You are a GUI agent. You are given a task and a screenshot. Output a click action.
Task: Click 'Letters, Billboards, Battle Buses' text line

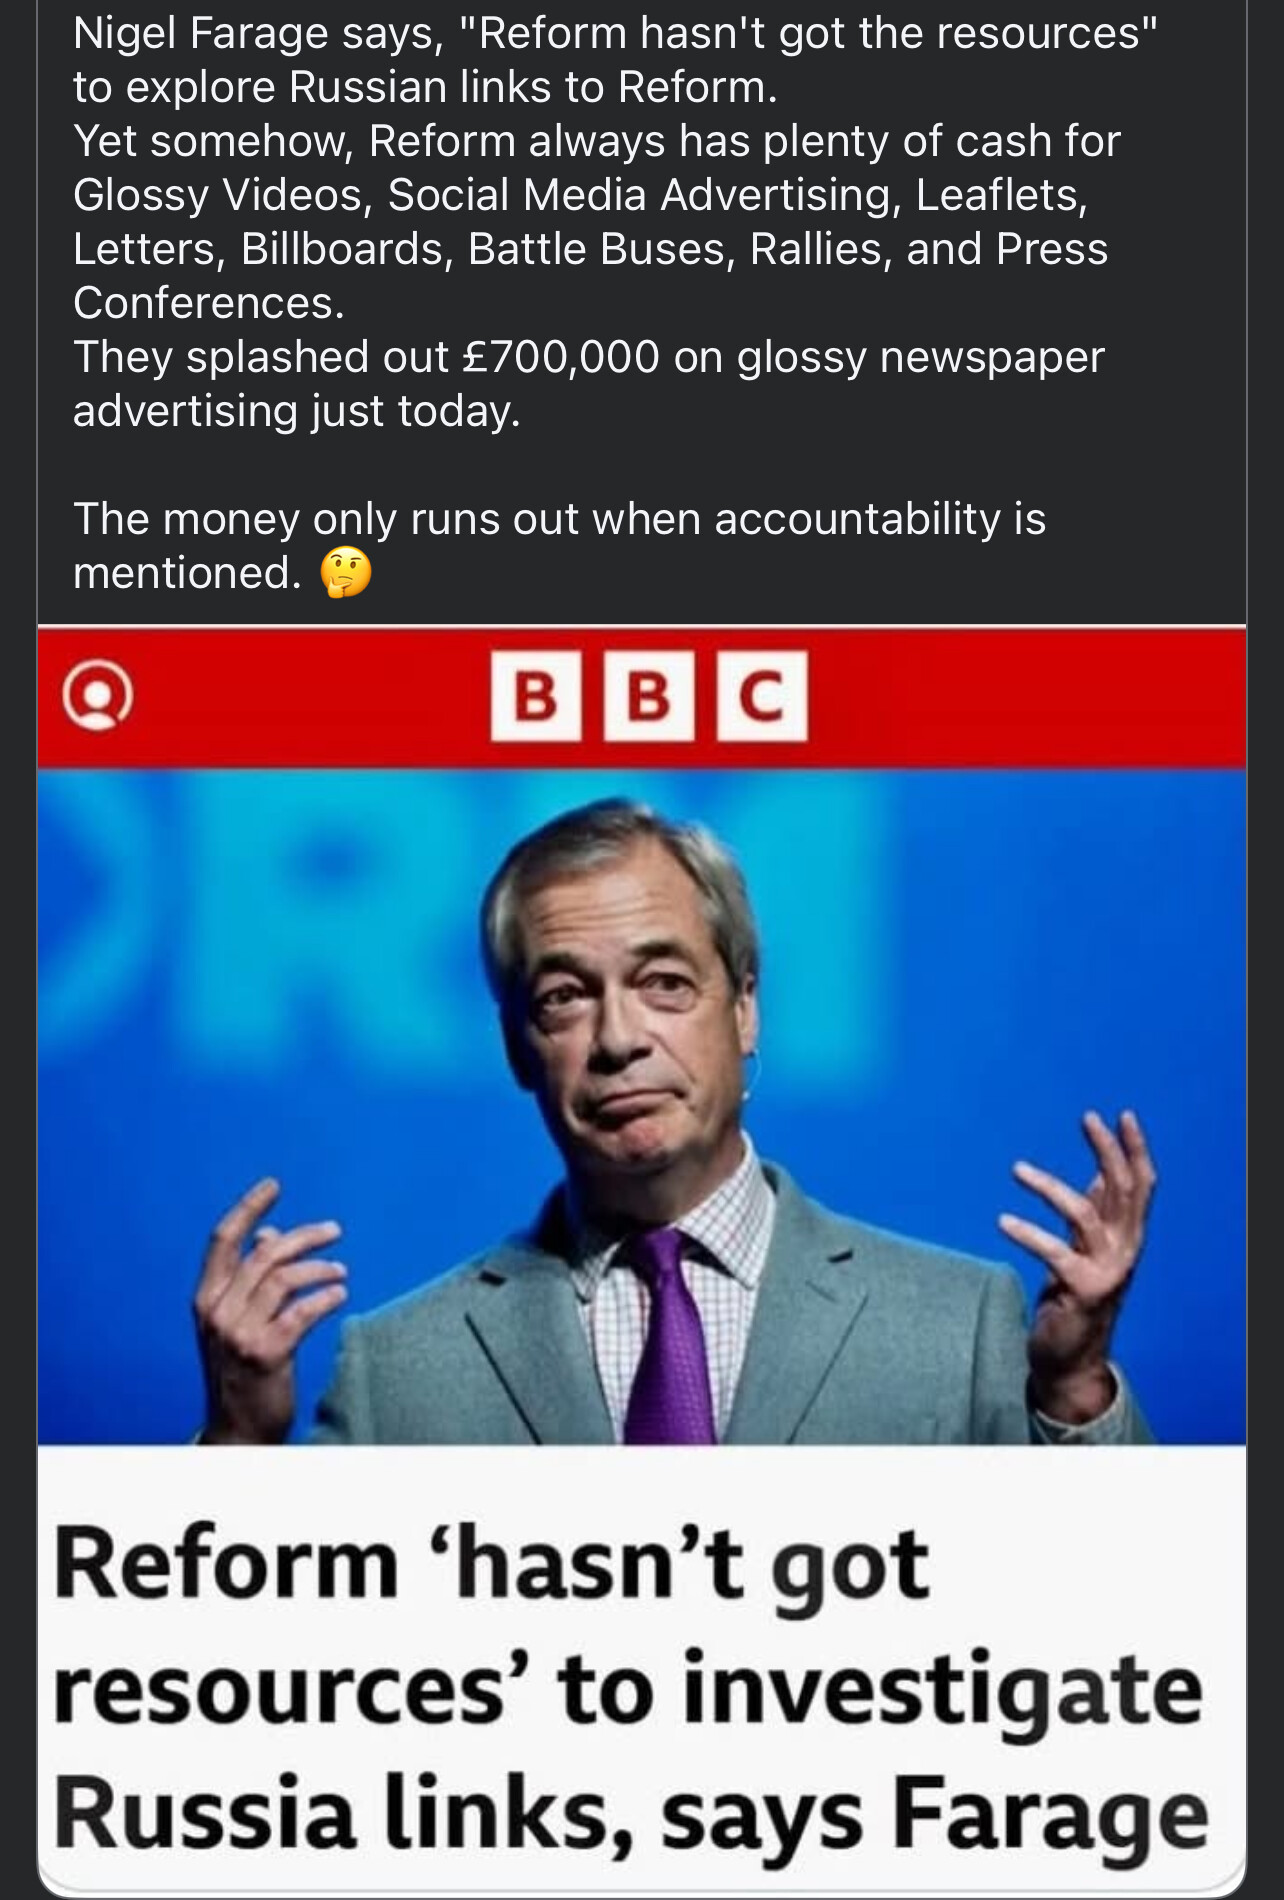pyautogui.click(x=590, y=249)
